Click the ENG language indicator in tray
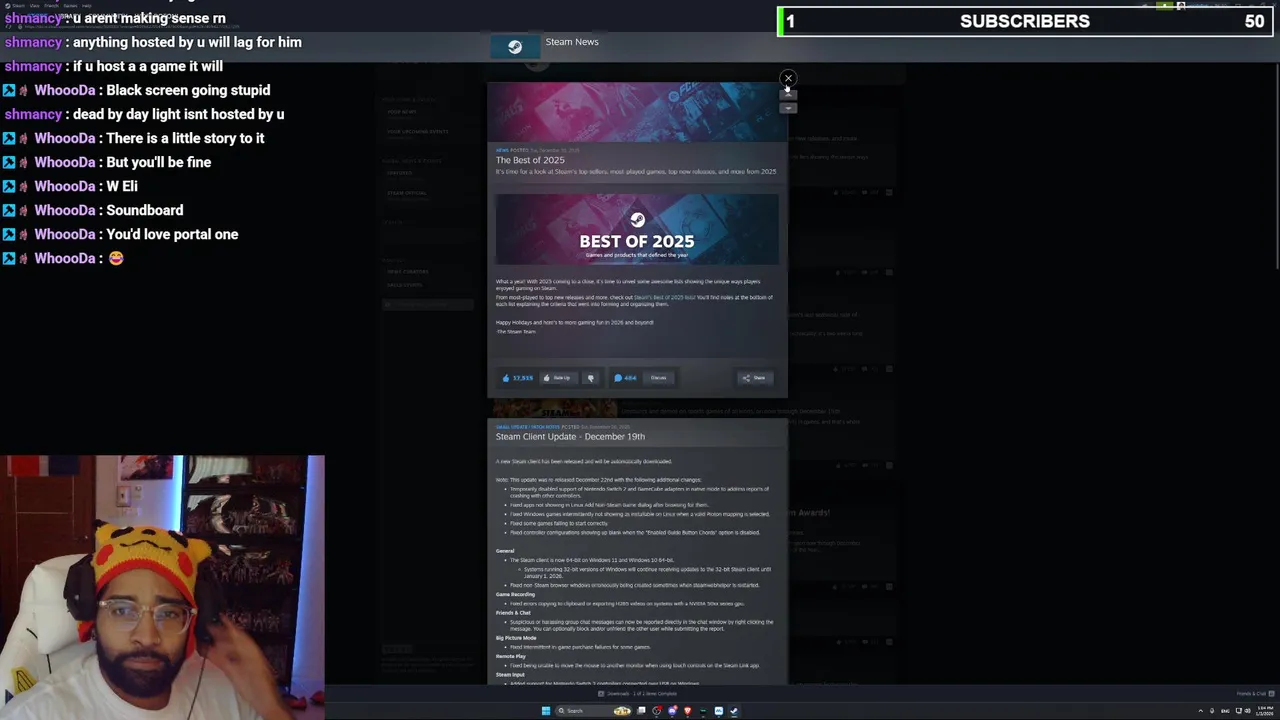The image size is (1280, 720). (x=1225, y=711)
